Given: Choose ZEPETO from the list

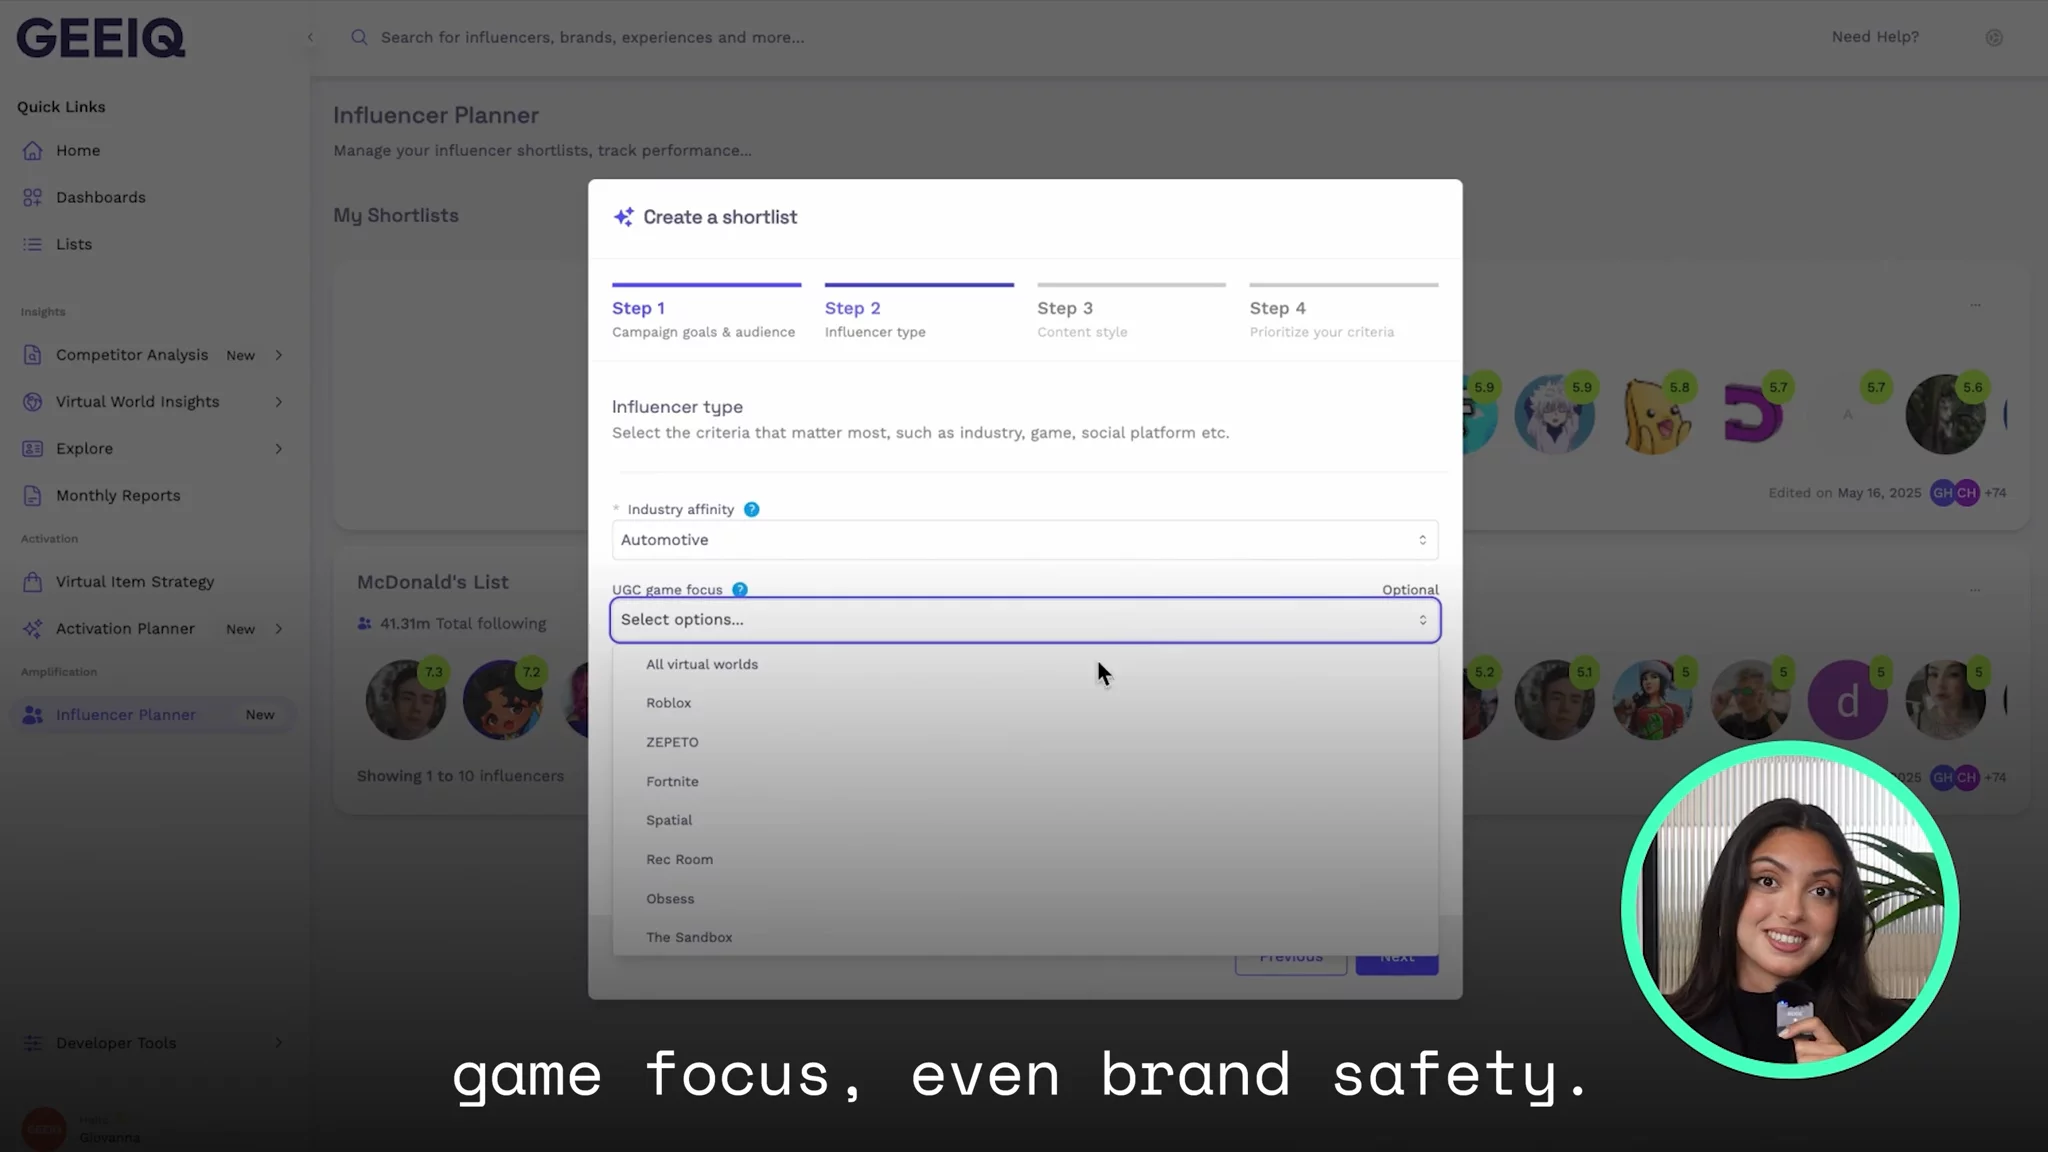Looking at the screenshot, I should [x=1025, y=742].
